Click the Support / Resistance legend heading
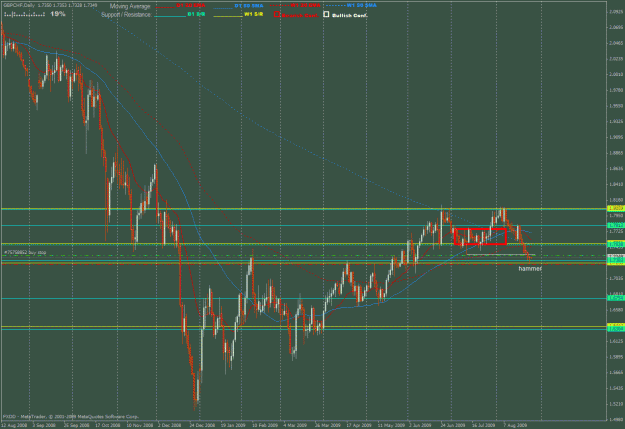The width and height of the screenshot is (625, 429). click(126, 15)
